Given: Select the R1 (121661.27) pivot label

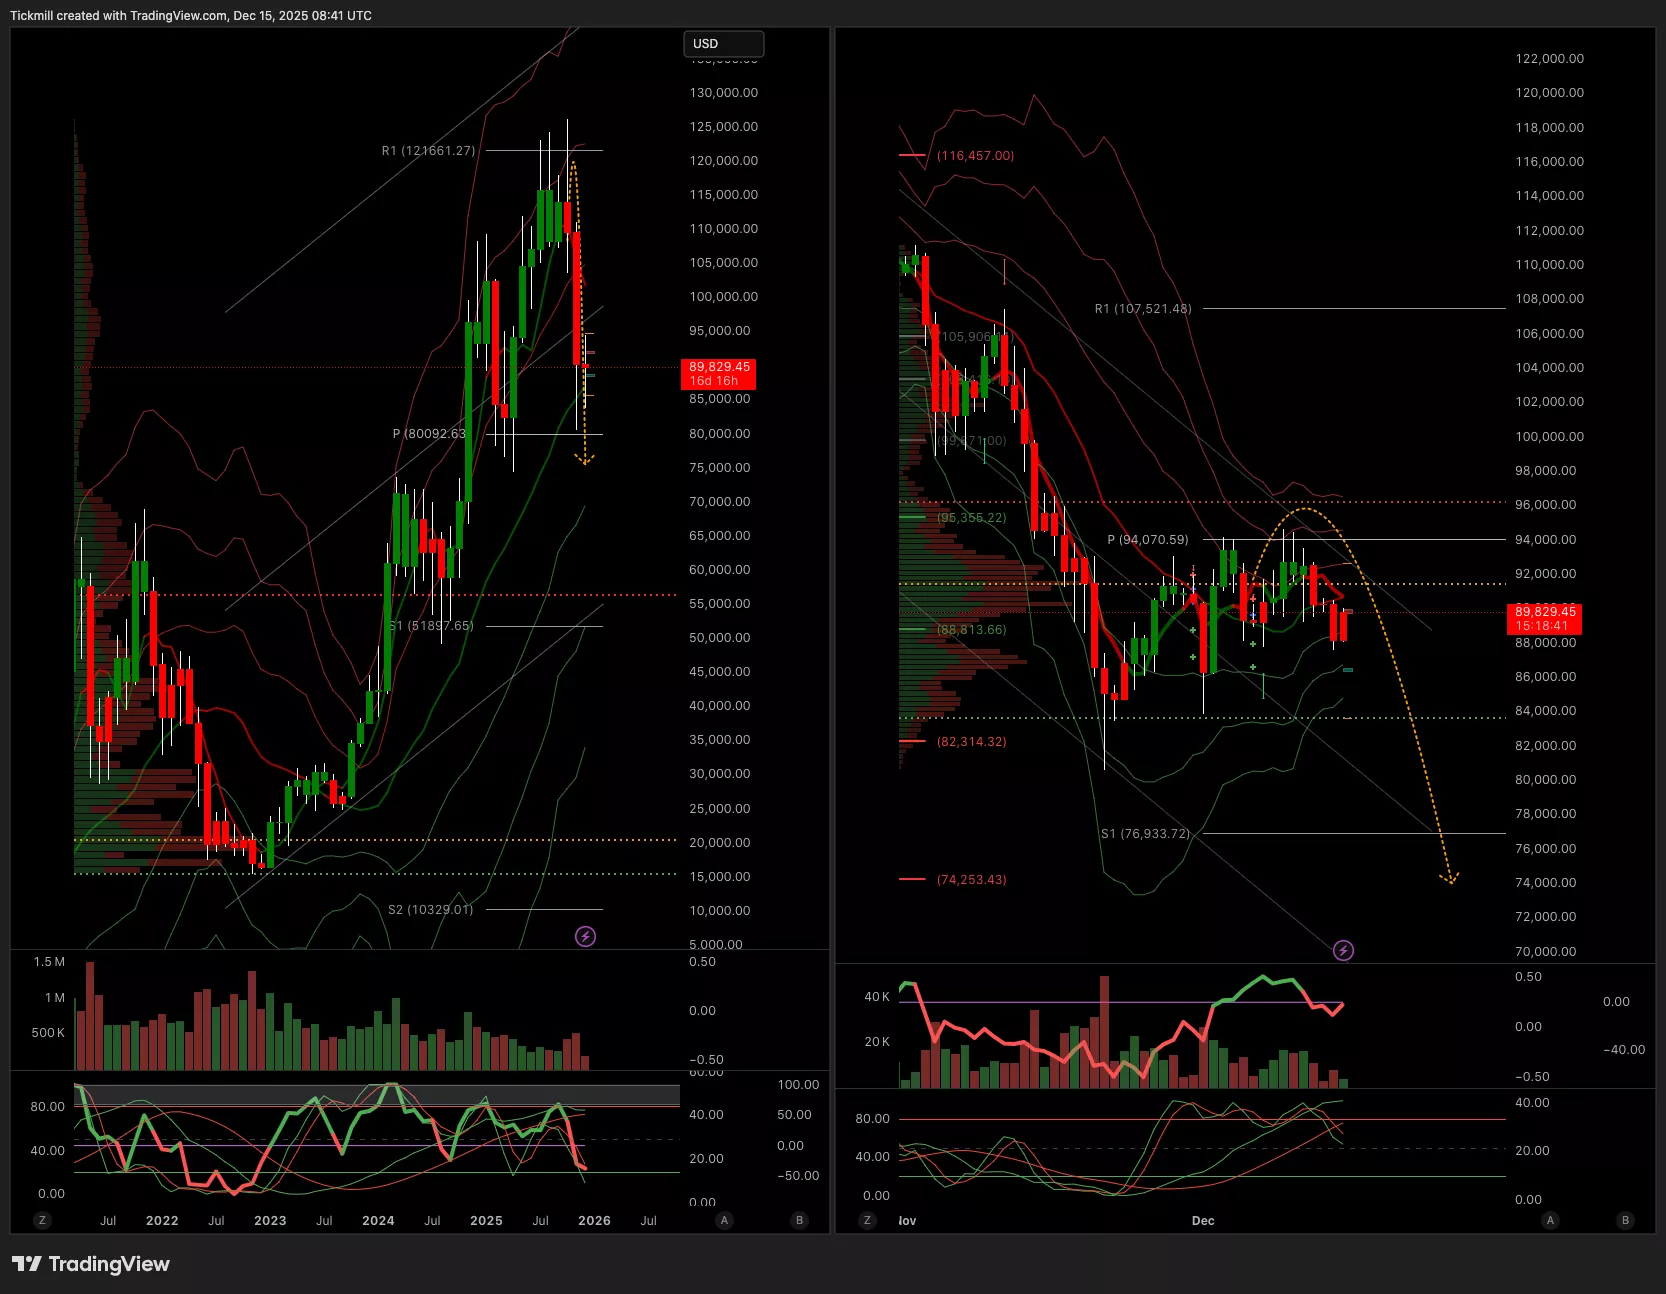Looking at the screenshot, I should (x=428, y=151).
